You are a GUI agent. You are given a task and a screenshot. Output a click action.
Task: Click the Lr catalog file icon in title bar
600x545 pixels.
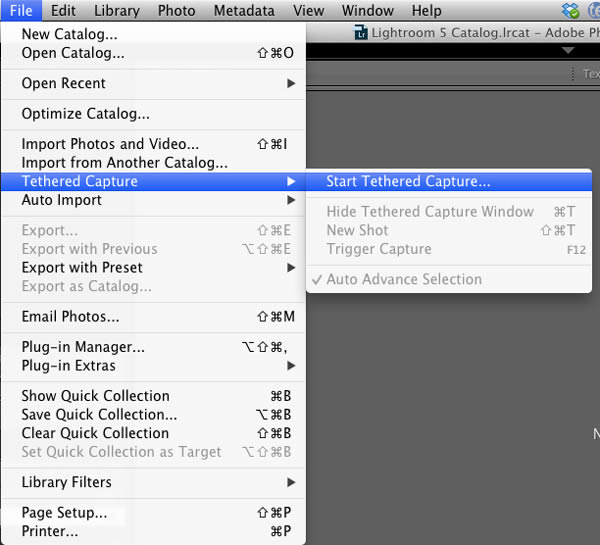(362, 32)
